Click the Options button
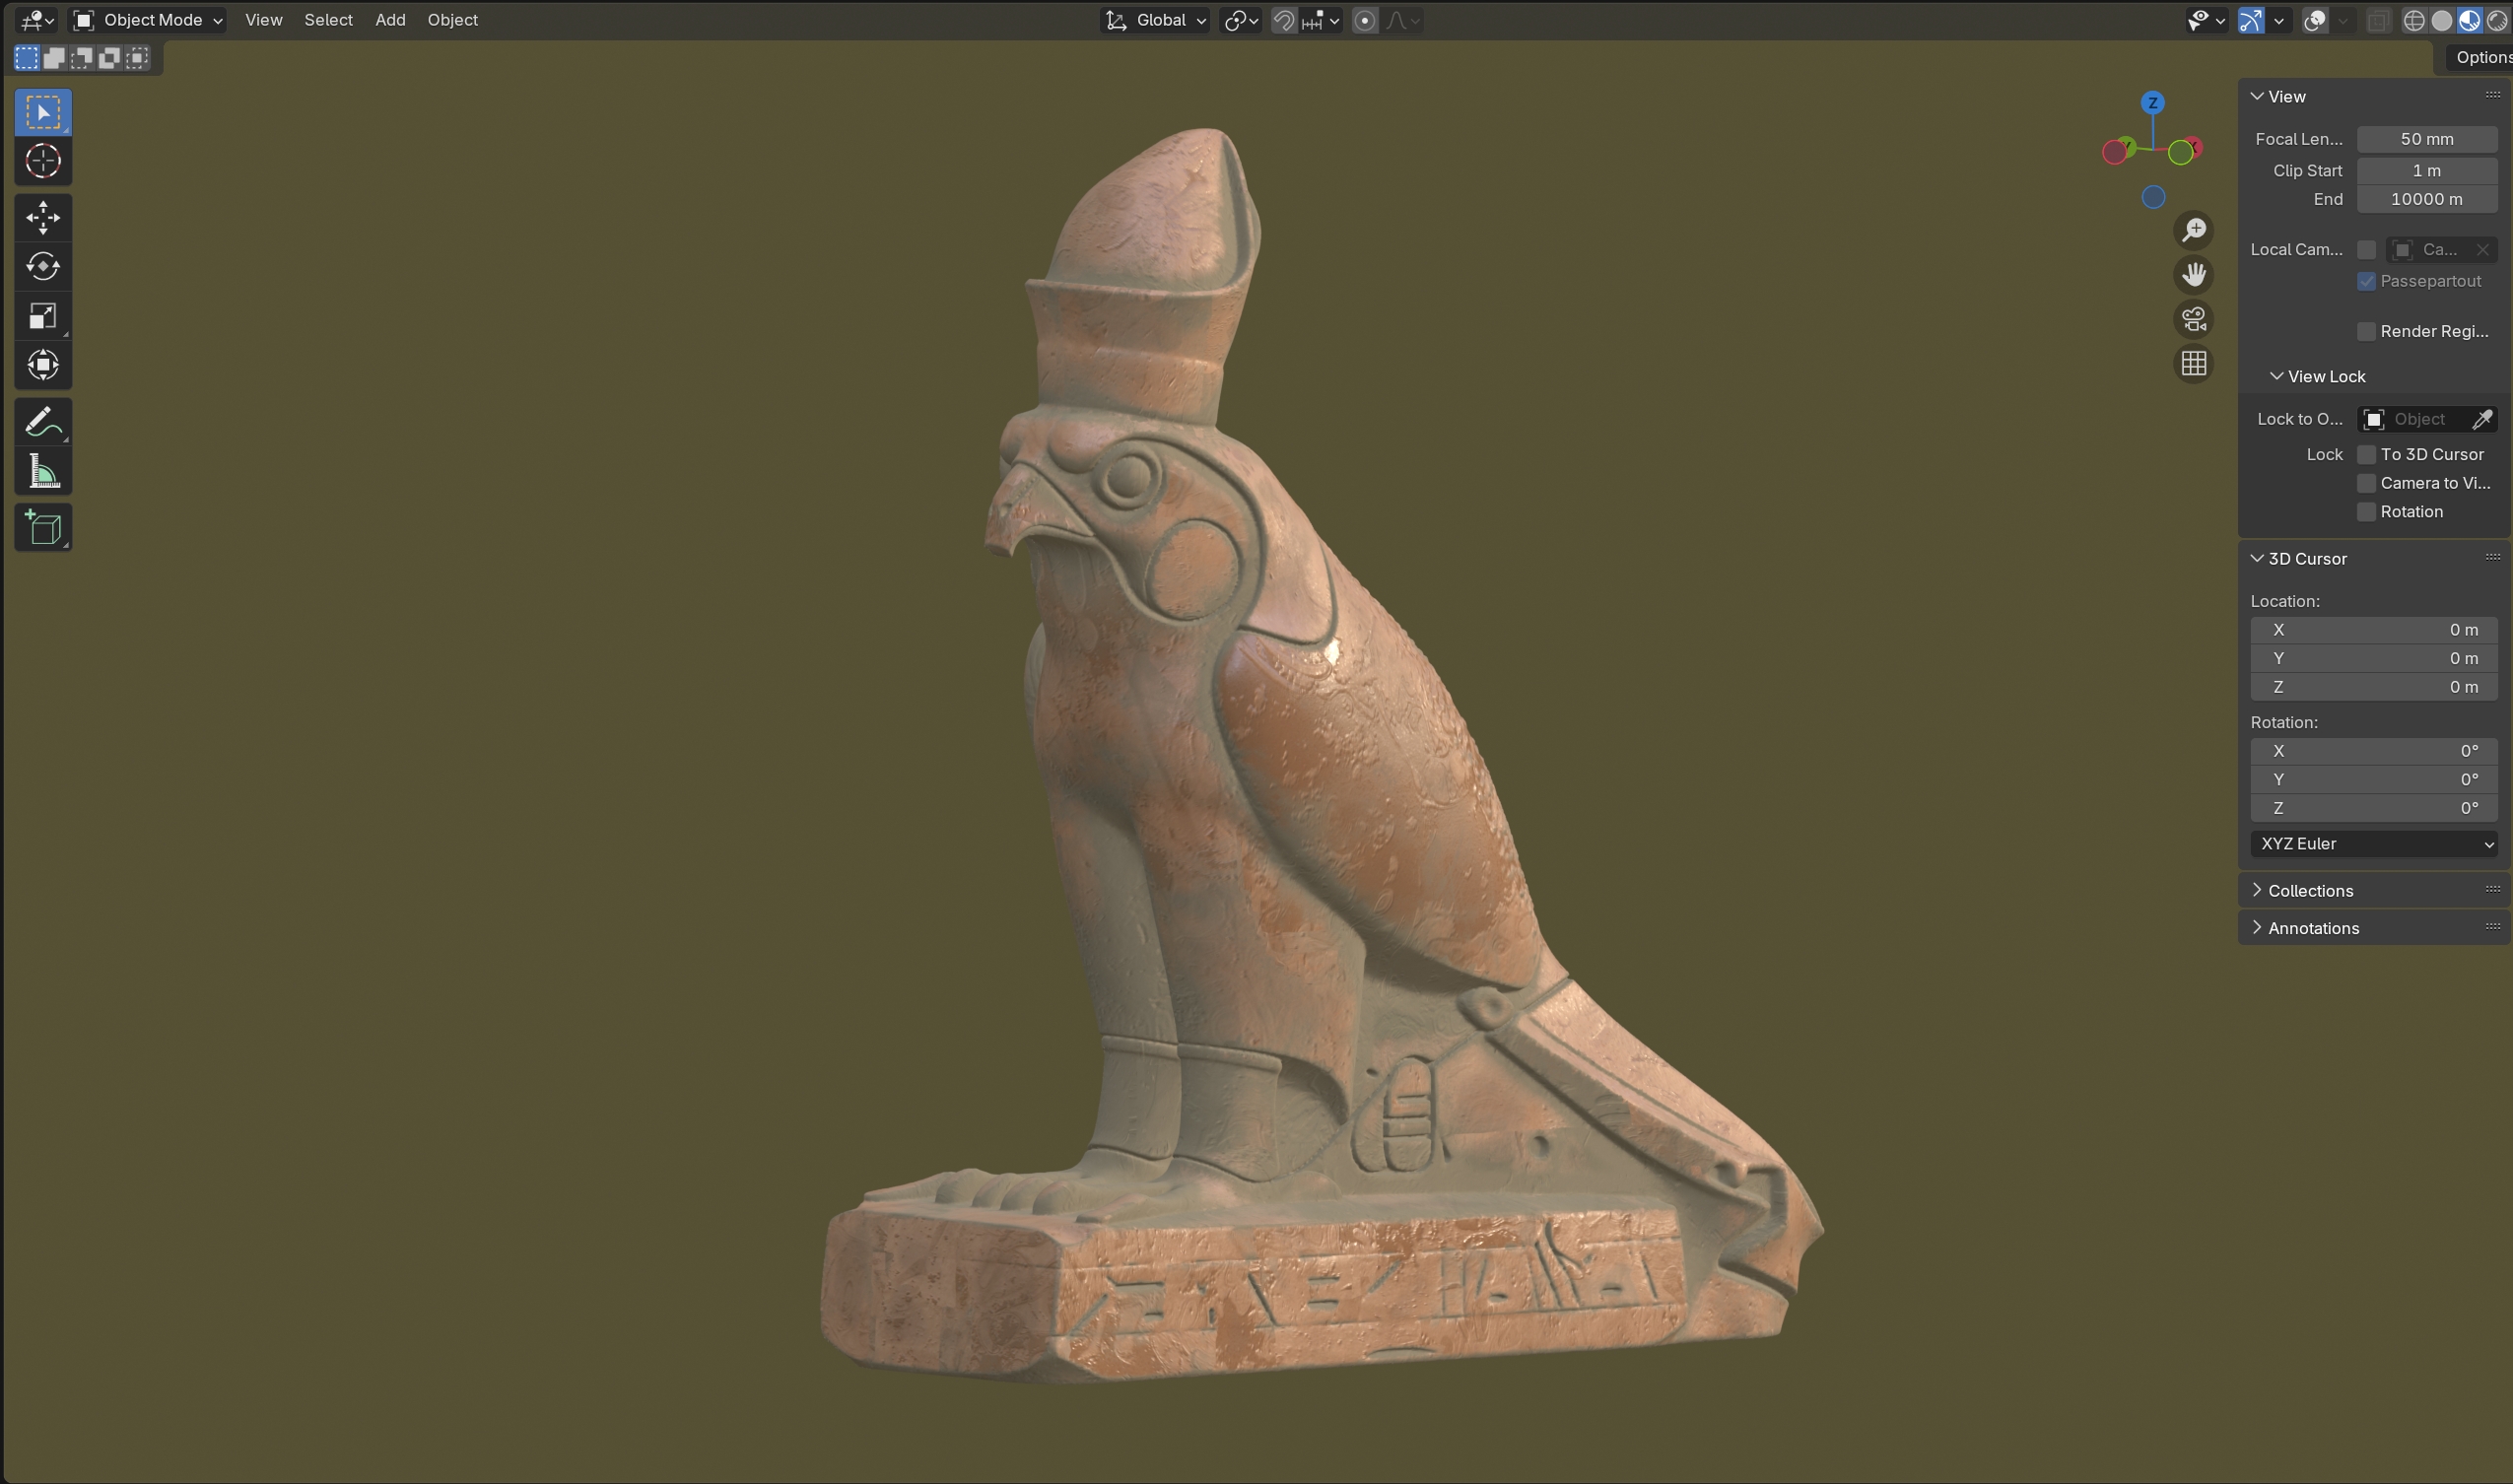The width and height of the screenshot is (2513, 1484). [x=2480, y=58]
